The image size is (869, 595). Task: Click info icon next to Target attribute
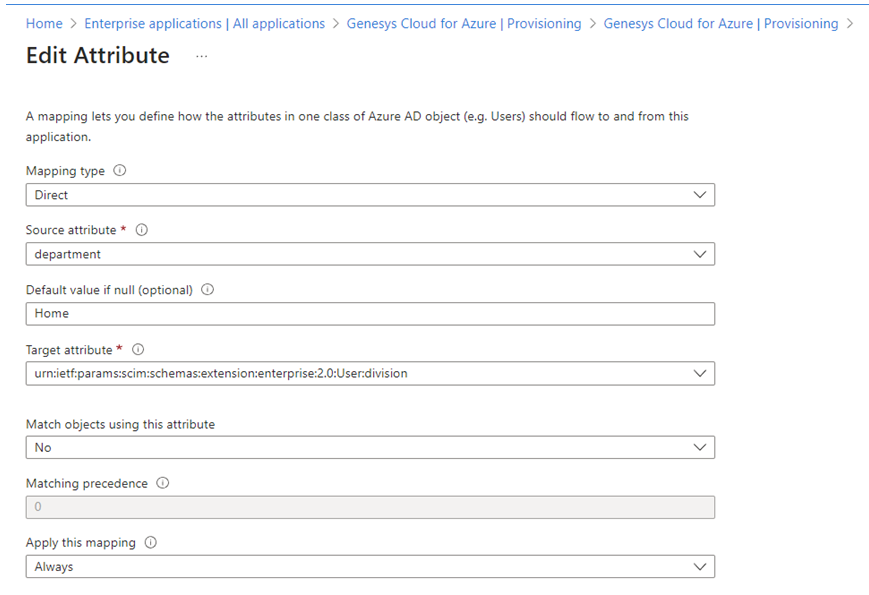pos(138,350)
